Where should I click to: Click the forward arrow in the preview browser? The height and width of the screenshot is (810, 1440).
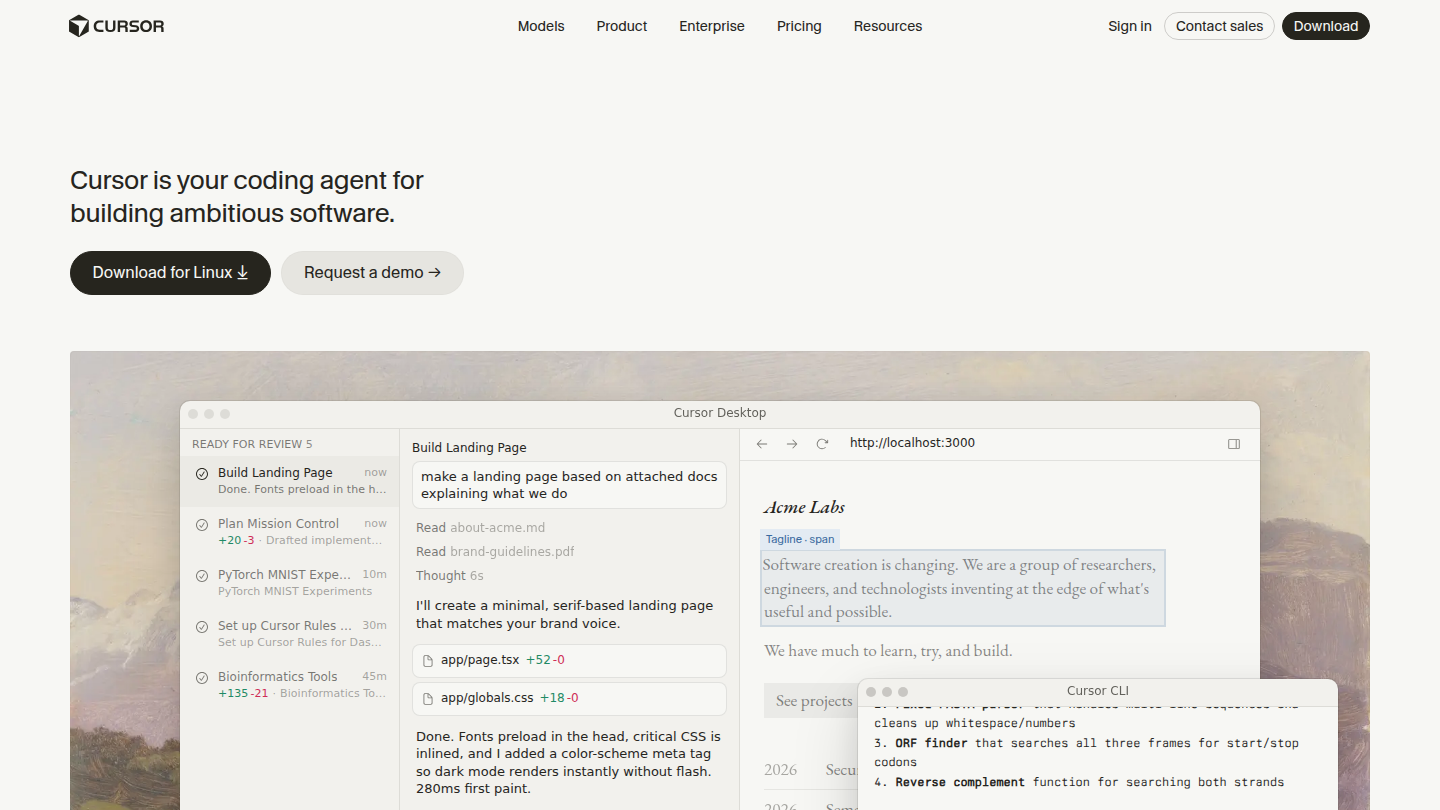coord(792,444)
